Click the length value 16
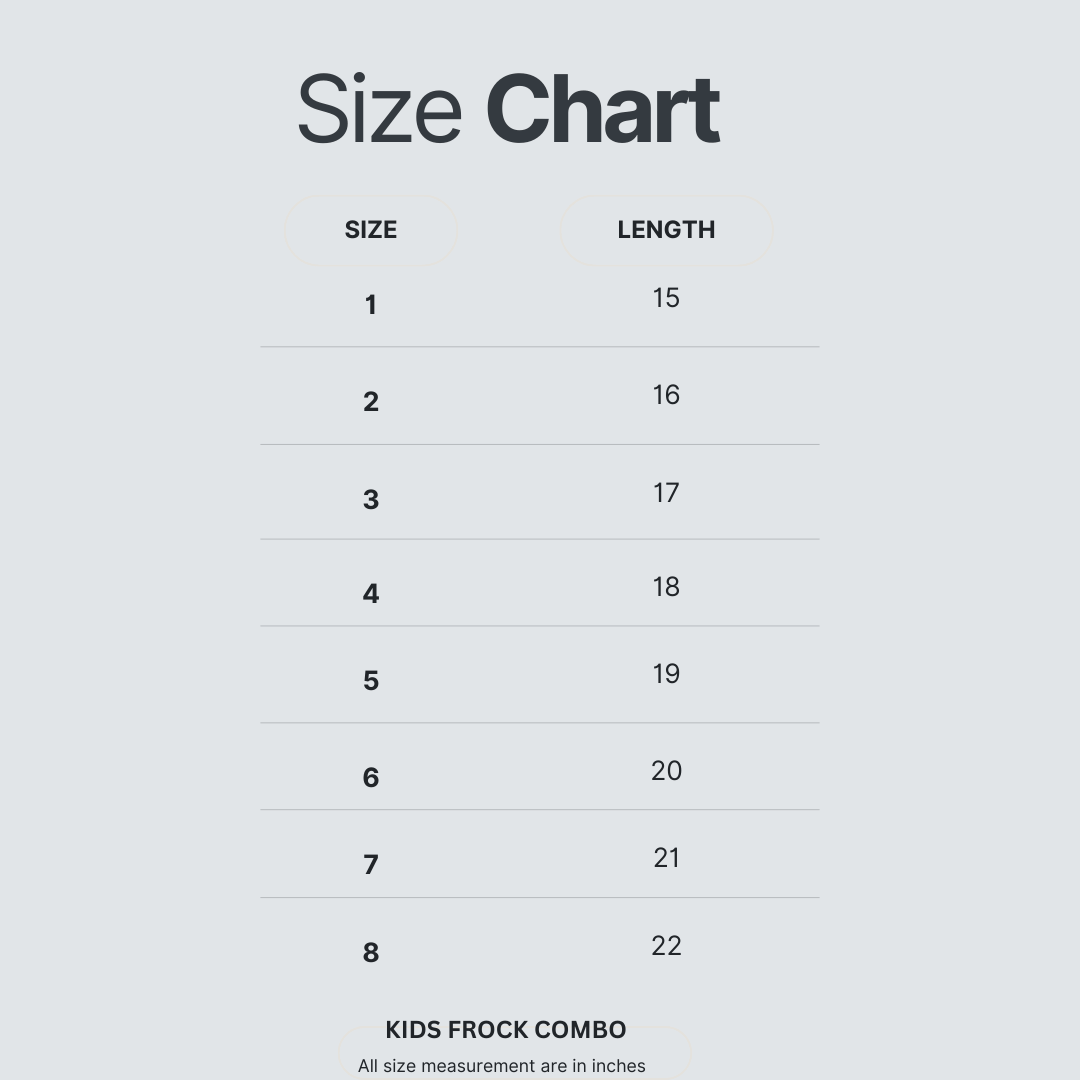Viewport: 1080px width, 1080px height. pyautogui.click(x=666, y=395)
